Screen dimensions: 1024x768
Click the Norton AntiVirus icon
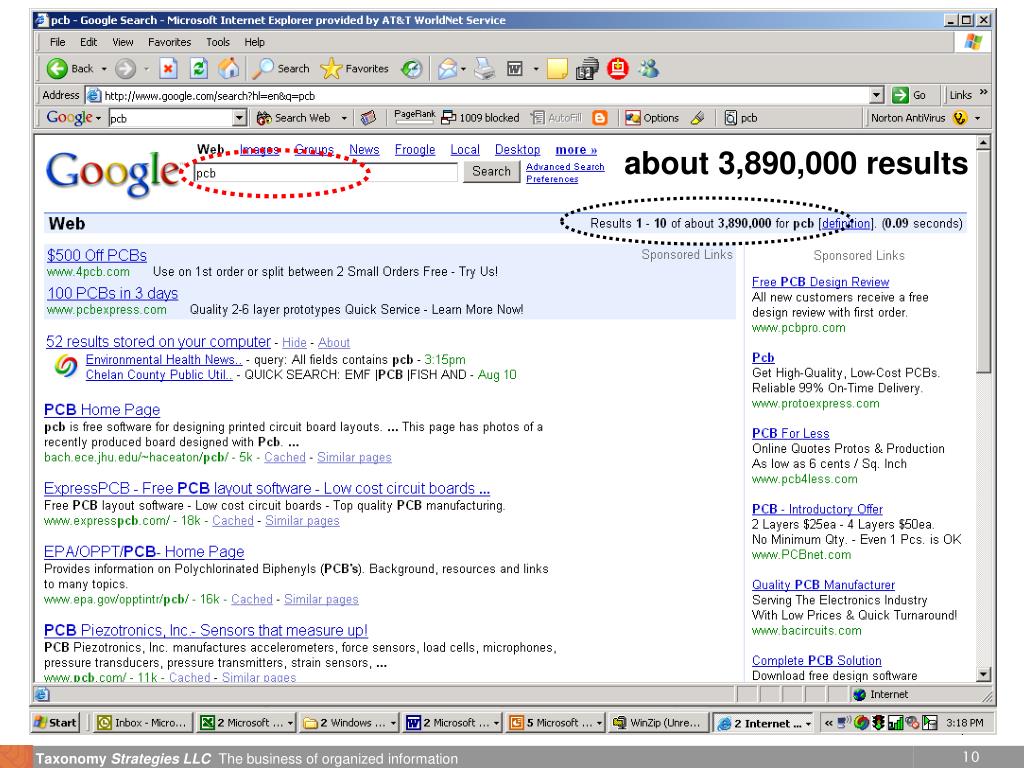959,118
